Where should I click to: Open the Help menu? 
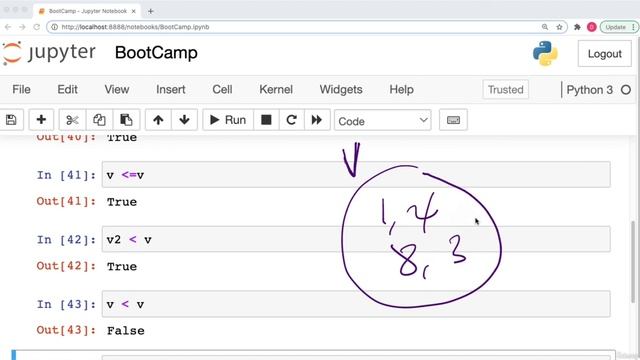(x=401, y=89)
